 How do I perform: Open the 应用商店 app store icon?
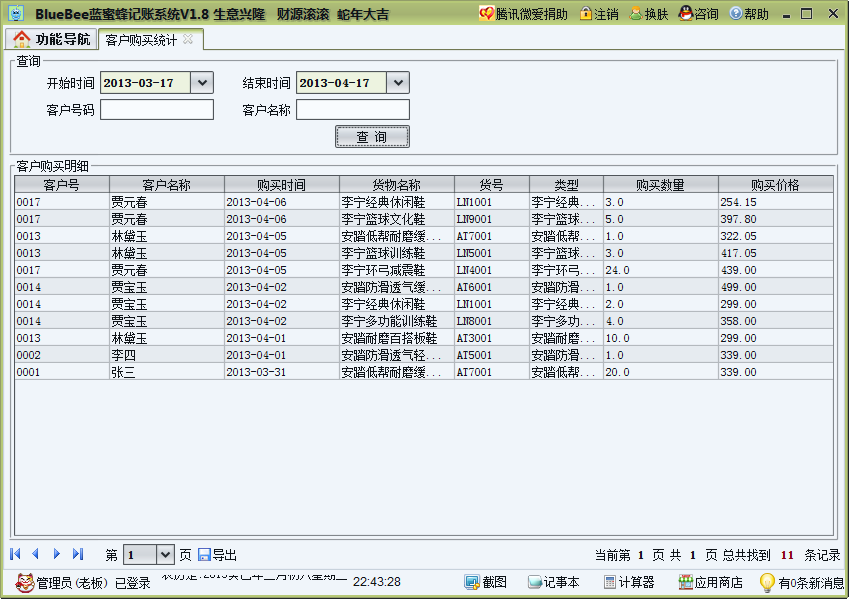[x=685, y=582]
